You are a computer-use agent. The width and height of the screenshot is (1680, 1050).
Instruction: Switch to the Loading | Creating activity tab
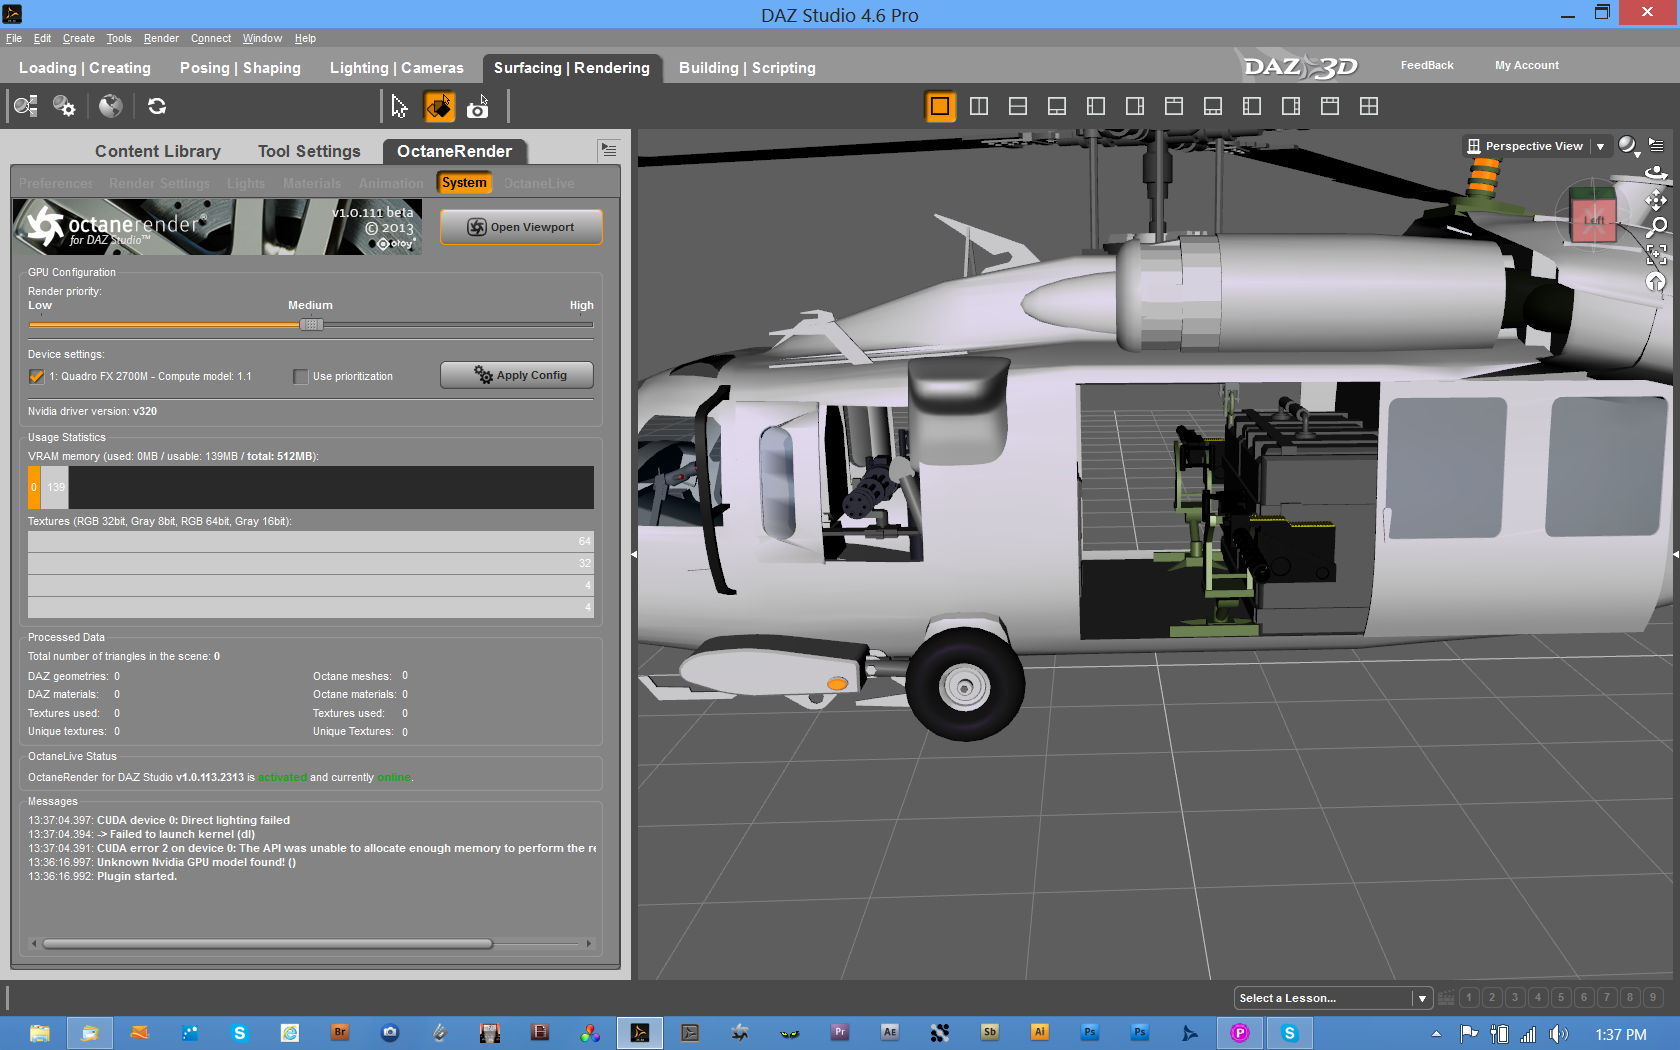[85, 68]
